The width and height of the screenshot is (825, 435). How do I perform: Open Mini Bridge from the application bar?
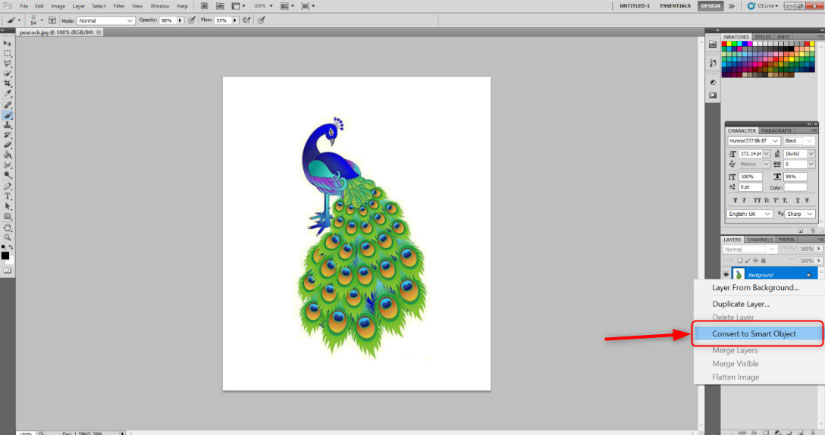220,6
